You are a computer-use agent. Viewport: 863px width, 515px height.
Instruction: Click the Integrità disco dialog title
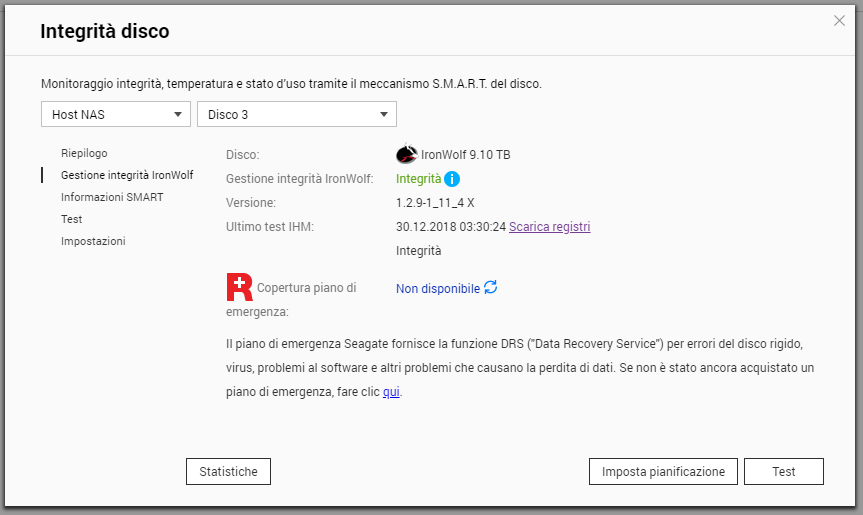pos(105,32)
